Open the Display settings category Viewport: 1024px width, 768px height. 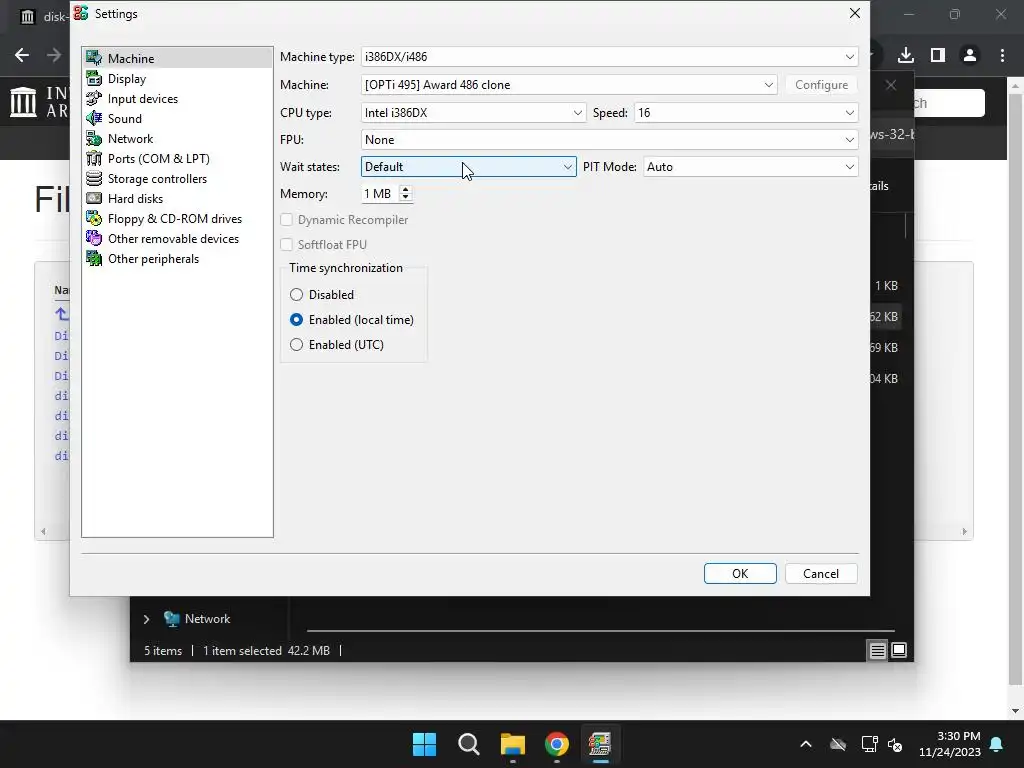tap(127, 78)
